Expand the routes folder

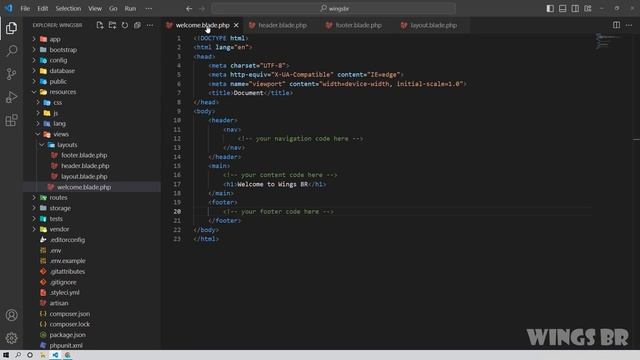tap(58, 198)
